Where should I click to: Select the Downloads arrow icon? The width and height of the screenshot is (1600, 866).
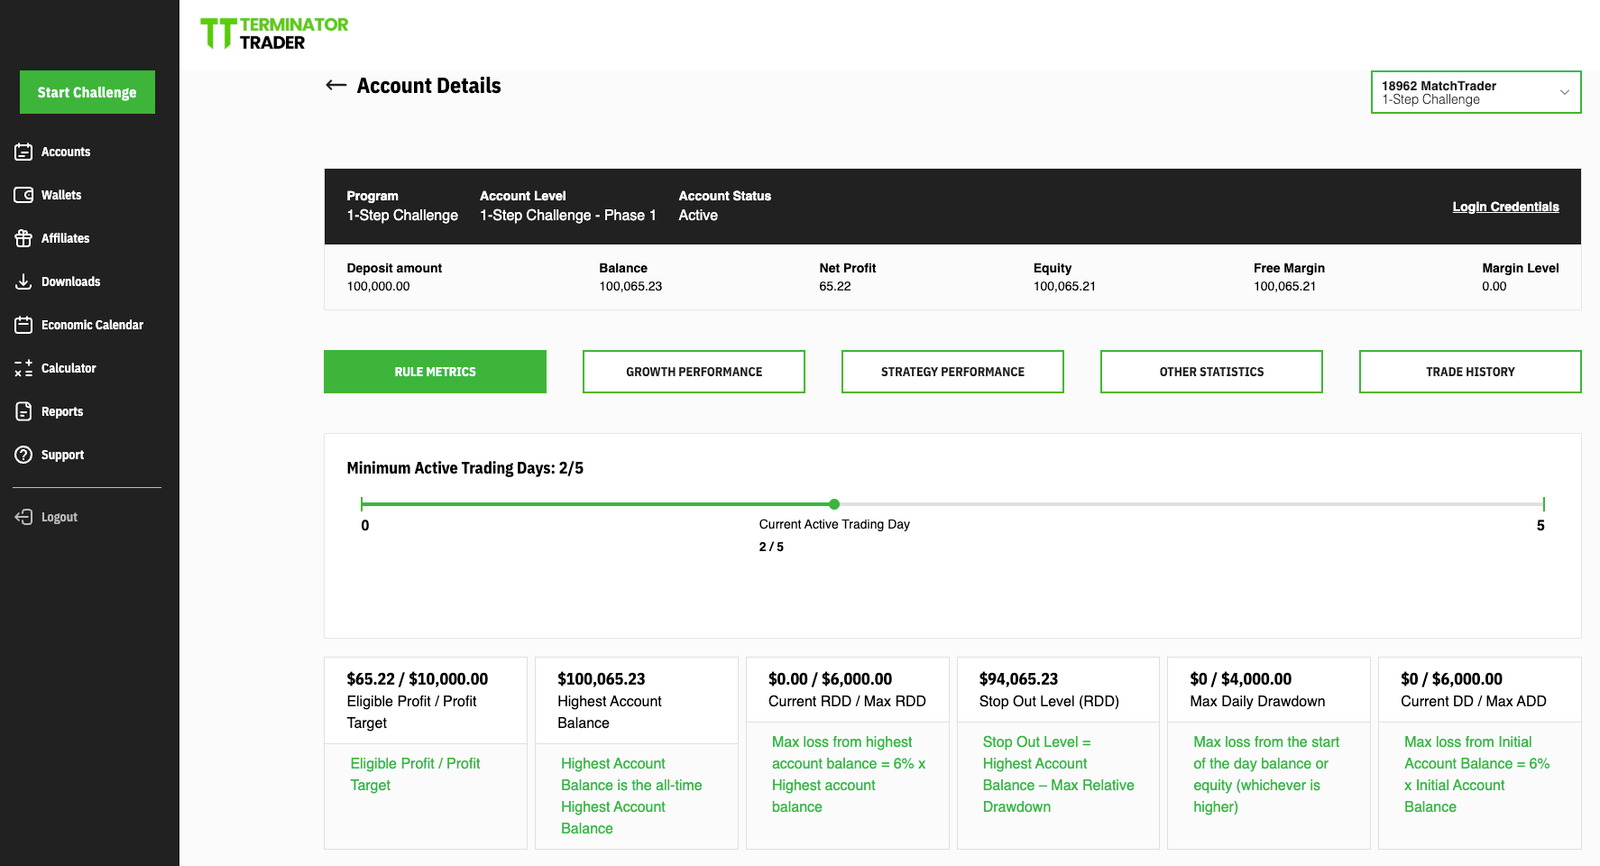(24, 282)
